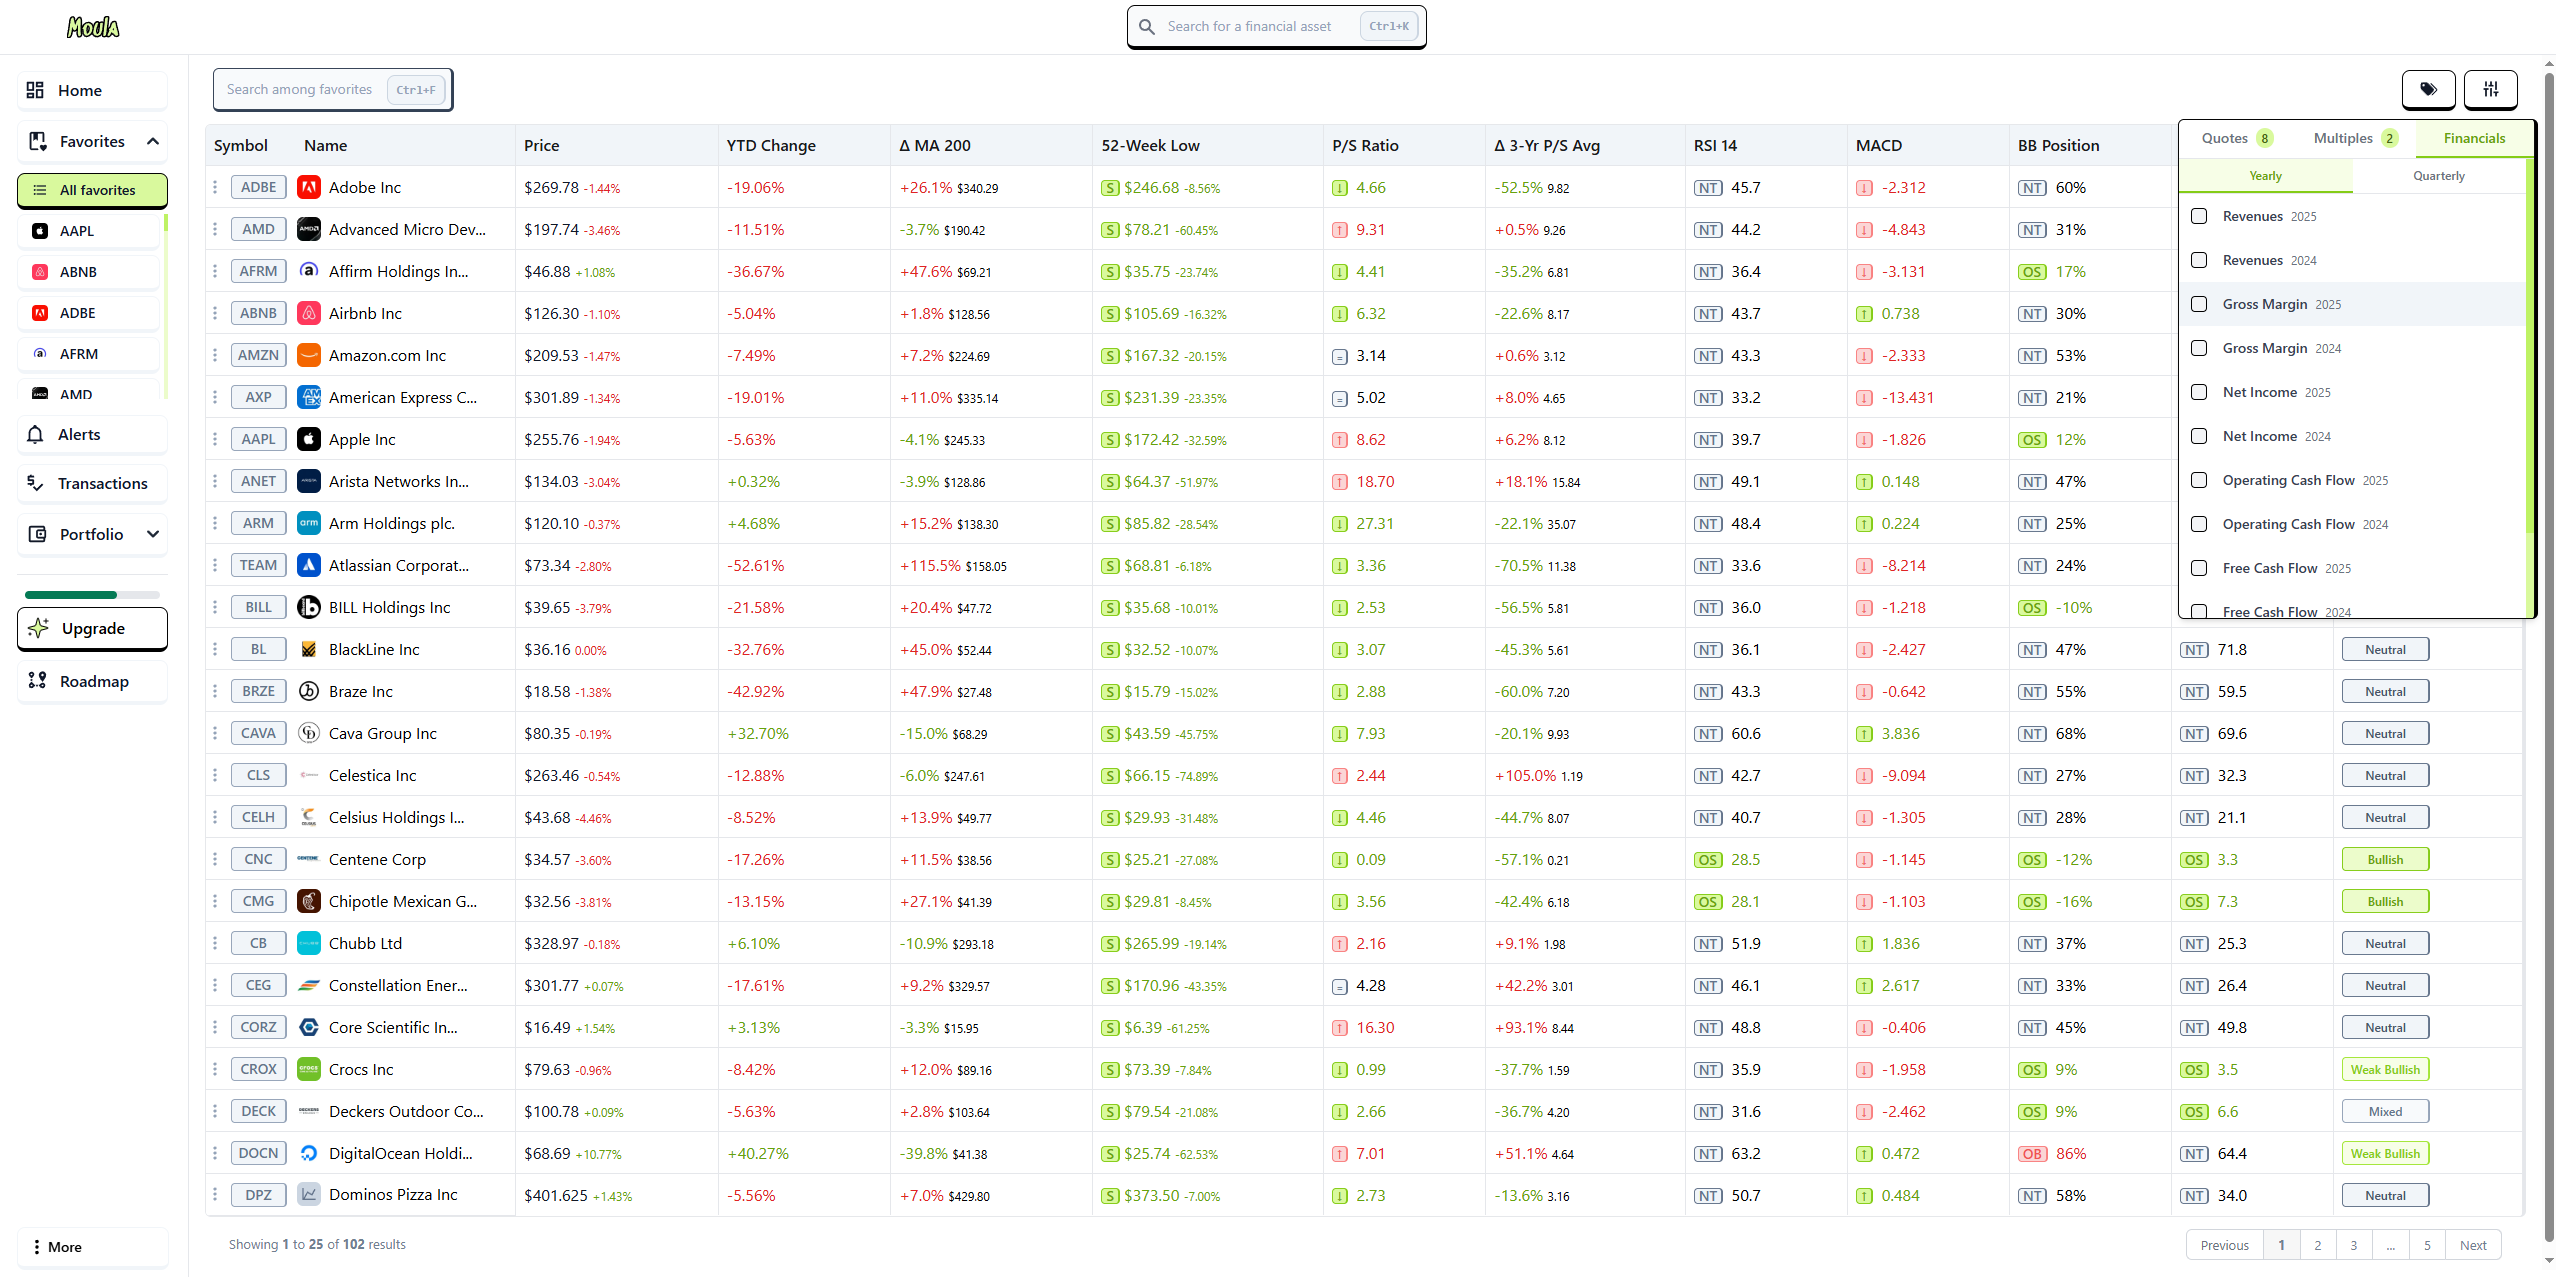Open the AMZN symbol tag link

pos(258,355)
